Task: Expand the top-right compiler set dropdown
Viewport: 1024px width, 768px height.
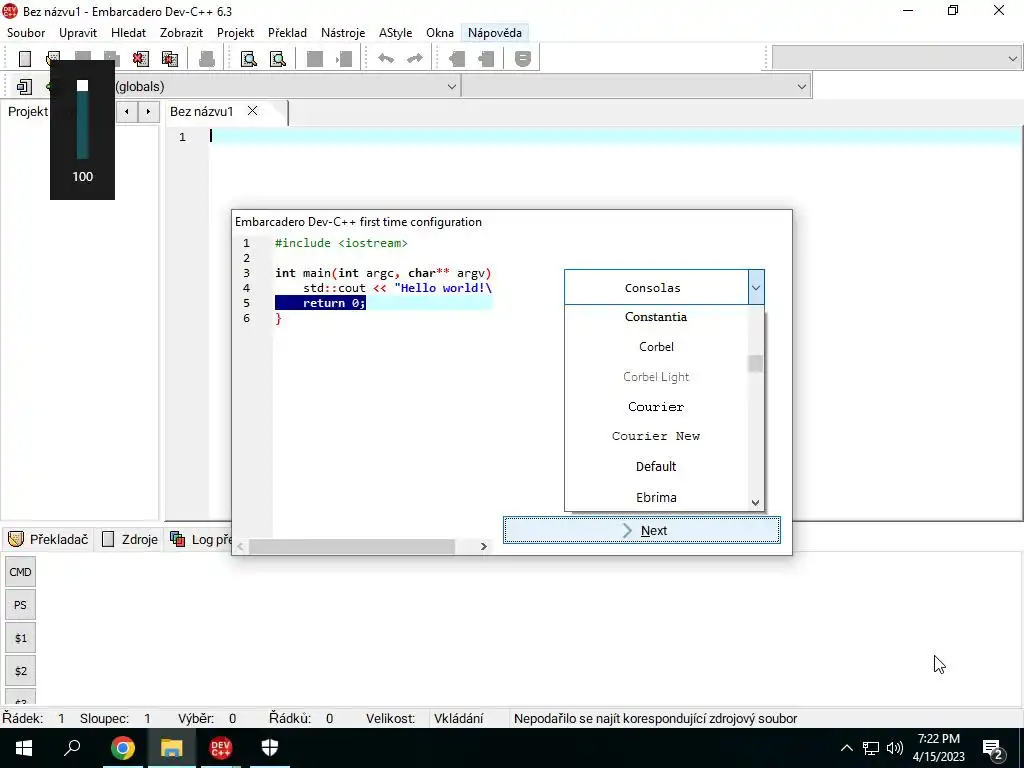Action: coord(1012,58)
